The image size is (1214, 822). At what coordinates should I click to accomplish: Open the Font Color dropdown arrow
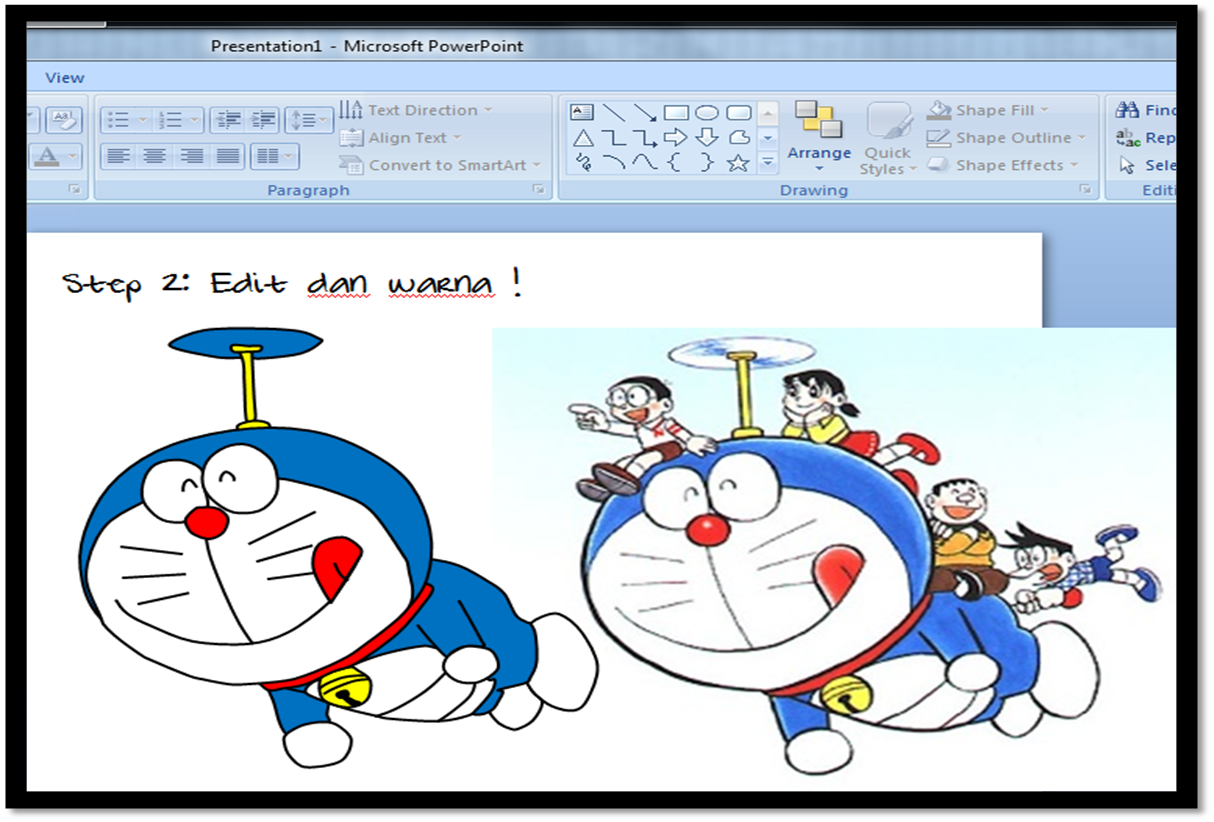pos(72,157)
